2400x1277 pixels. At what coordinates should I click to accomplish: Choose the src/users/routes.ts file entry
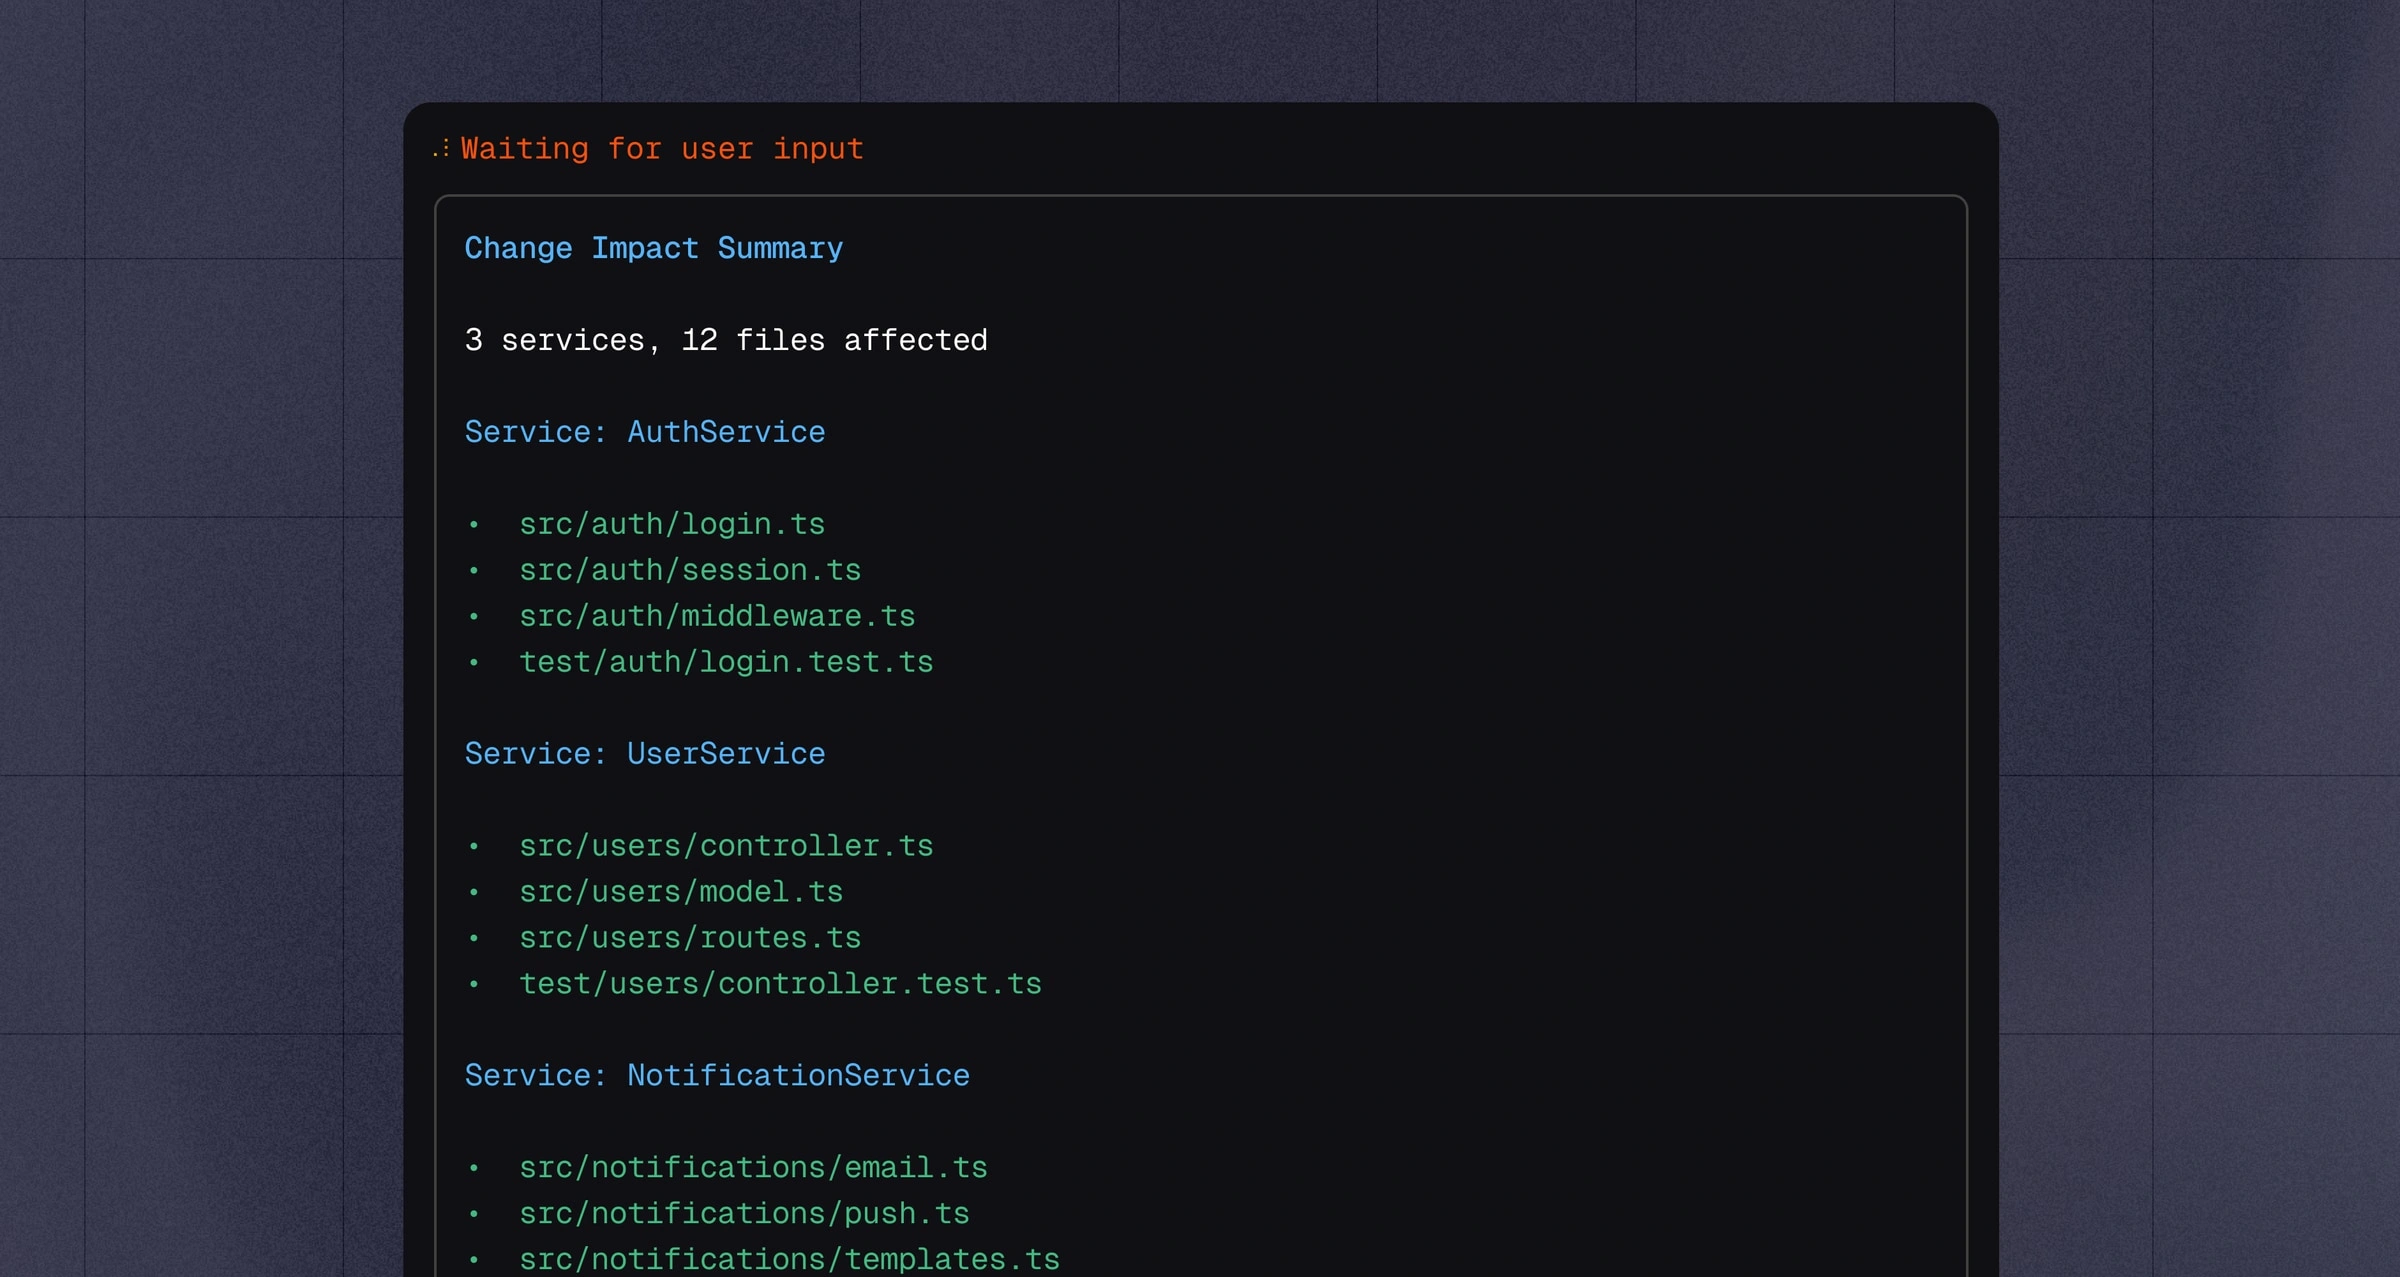pyautogui.click(x=690, y=938)
